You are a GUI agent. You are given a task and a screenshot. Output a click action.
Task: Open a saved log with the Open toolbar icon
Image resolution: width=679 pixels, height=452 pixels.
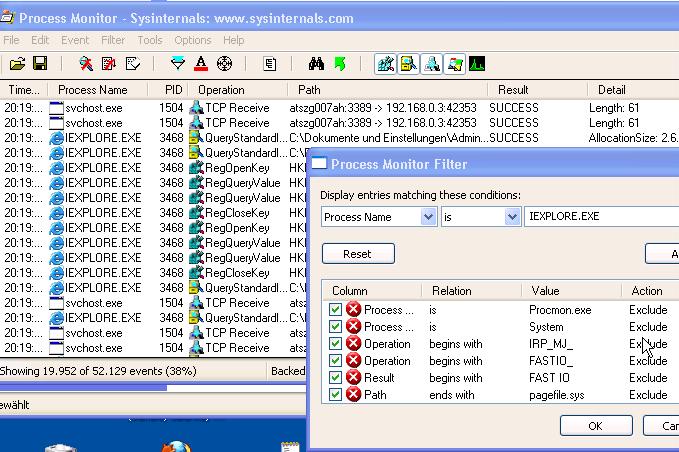pyautogui.click(x=17, y=64)
